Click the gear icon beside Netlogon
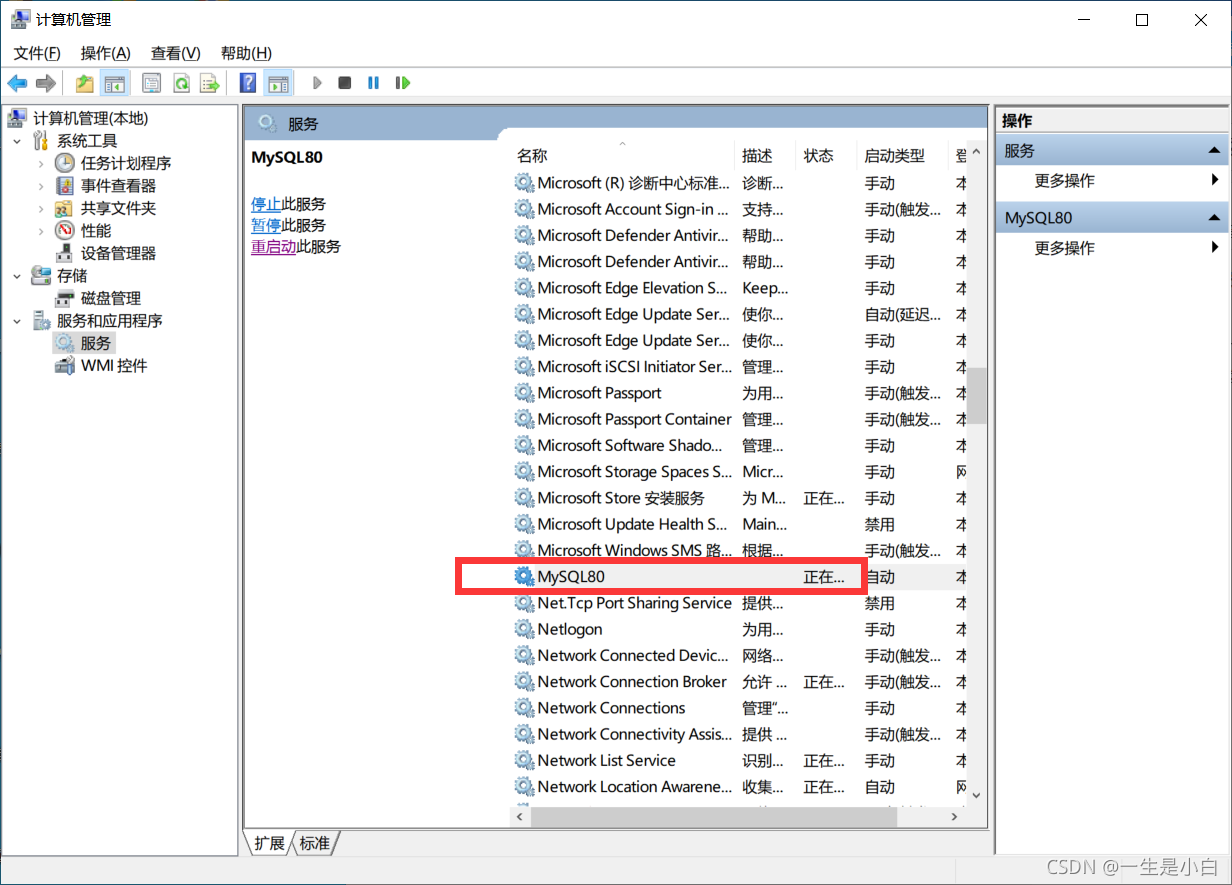The width and height of the screenshot is (1232, 885). [524, 629]
